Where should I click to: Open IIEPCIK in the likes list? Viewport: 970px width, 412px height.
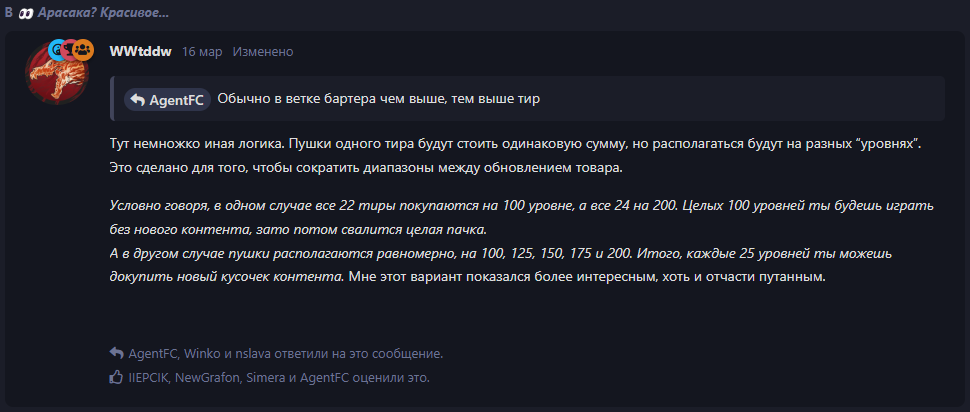[148, 377]
